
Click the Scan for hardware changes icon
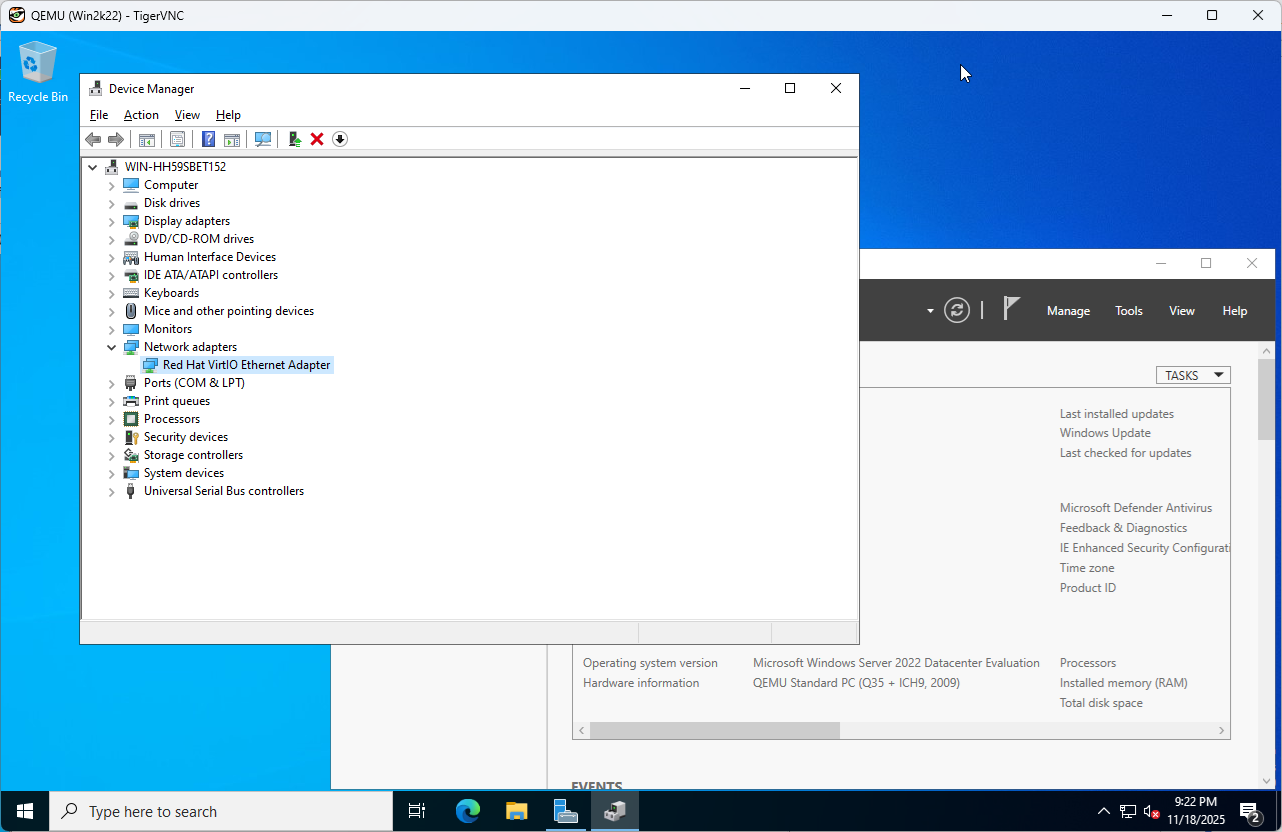click(x=263, y=139)
